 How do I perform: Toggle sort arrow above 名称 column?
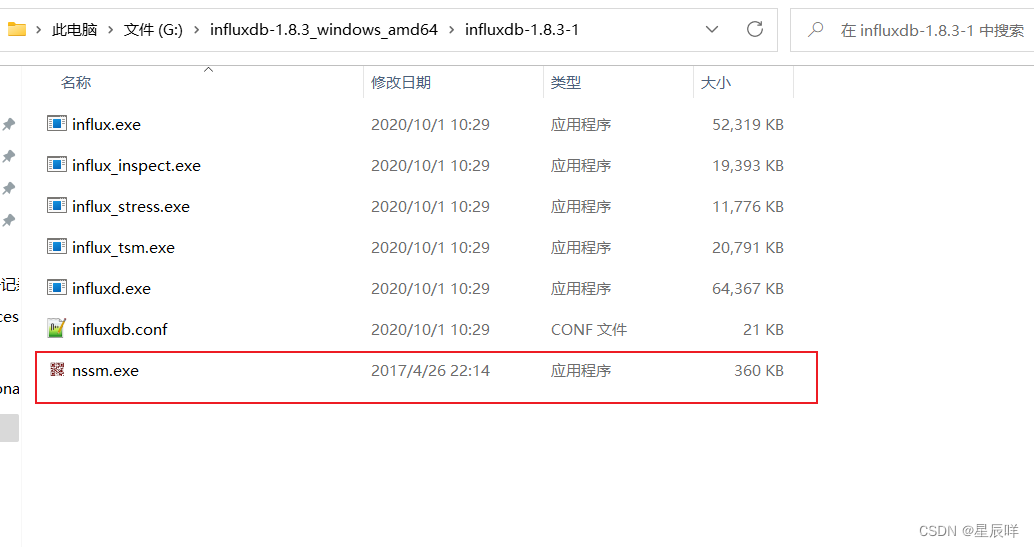point(208,69)
